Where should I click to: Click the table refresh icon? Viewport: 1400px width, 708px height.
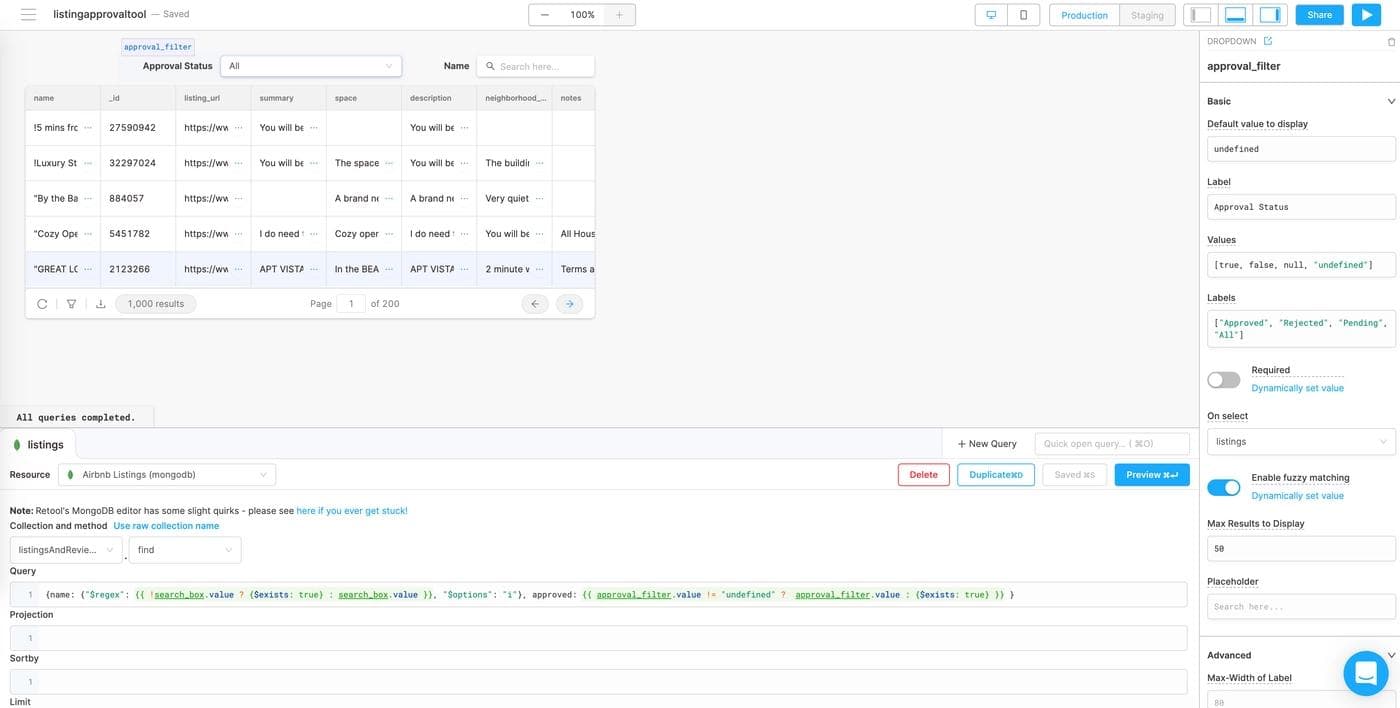click(42, 304)
